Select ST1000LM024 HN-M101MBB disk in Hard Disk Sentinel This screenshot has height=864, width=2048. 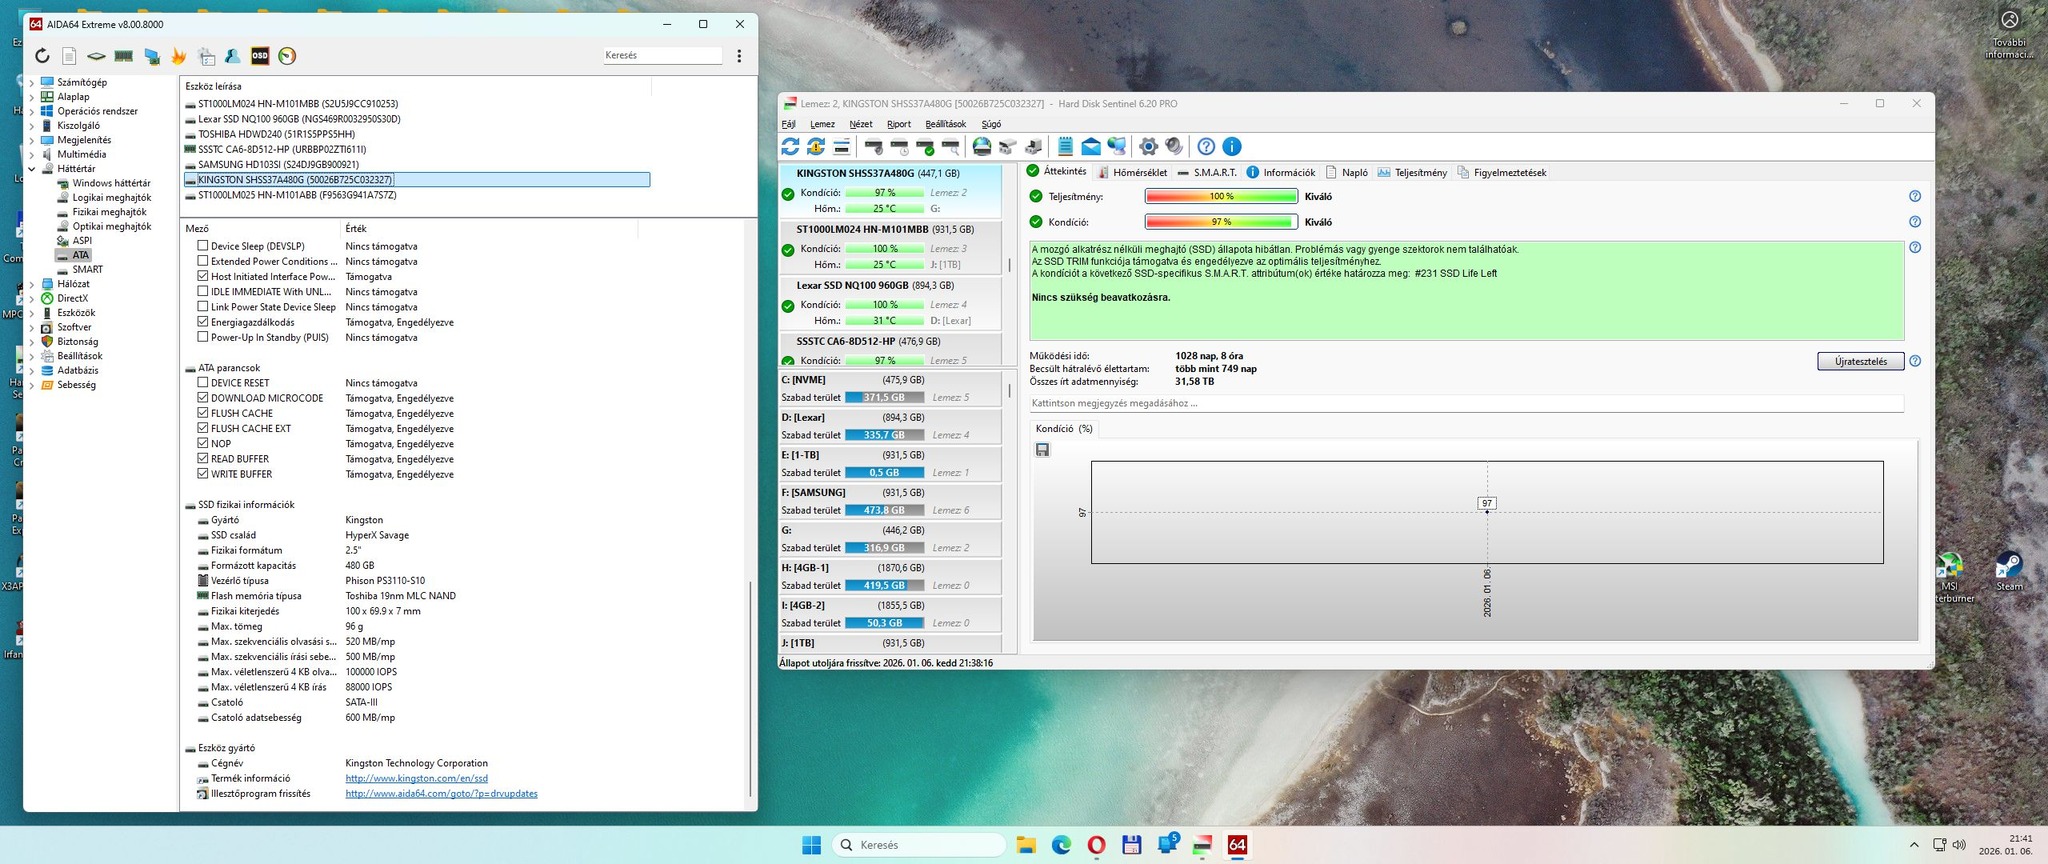(x=890, y=247)
